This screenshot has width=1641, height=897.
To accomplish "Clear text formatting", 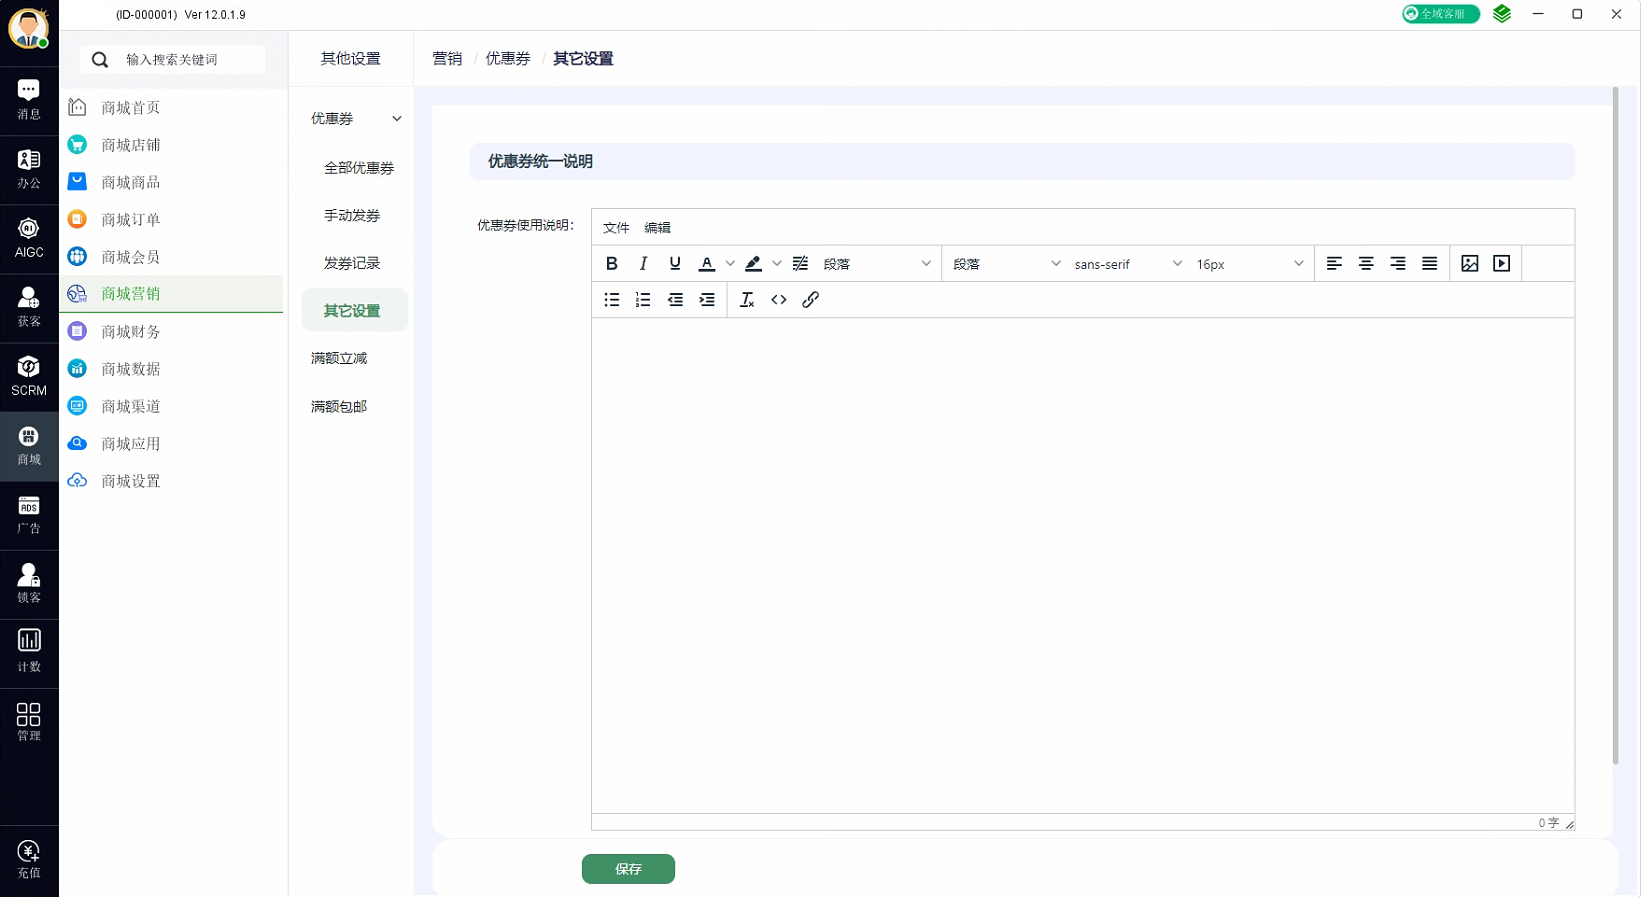I will (746, 300).
